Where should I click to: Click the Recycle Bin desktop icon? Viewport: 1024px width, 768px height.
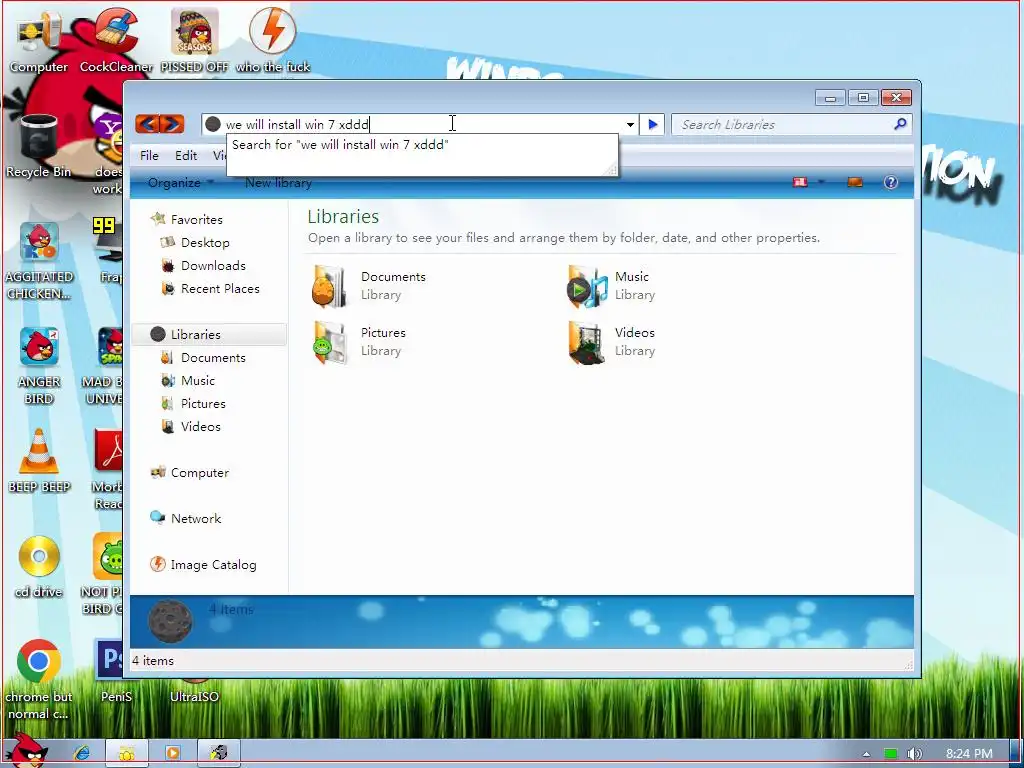point(39,146)
